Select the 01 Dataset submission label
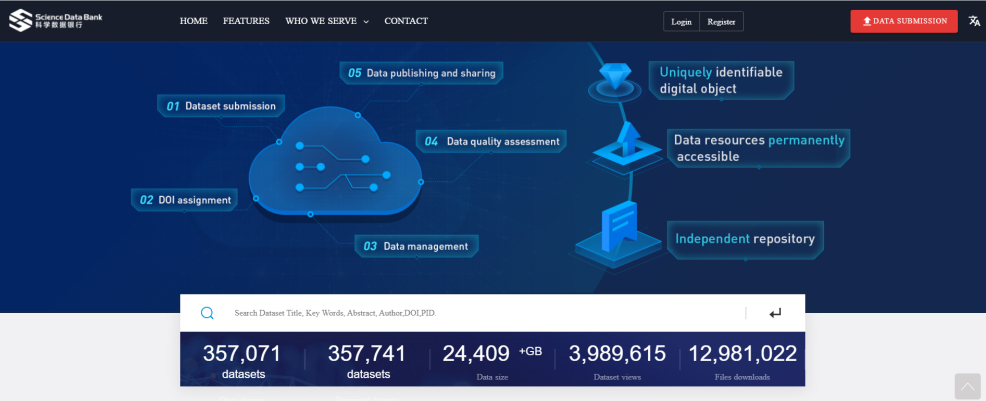The image size is (986, 401). (222, 105)
